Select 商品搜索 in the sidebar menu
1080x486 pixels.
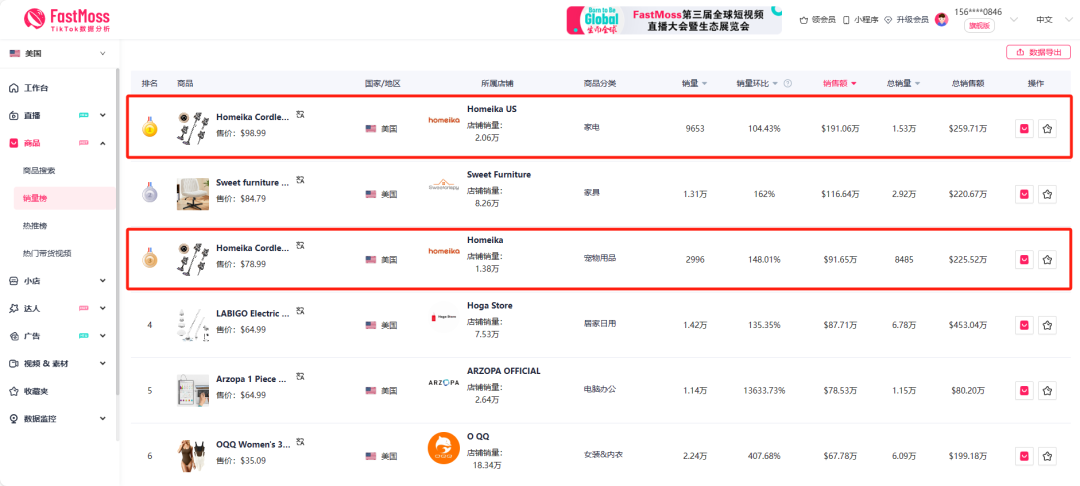(40, 171)
